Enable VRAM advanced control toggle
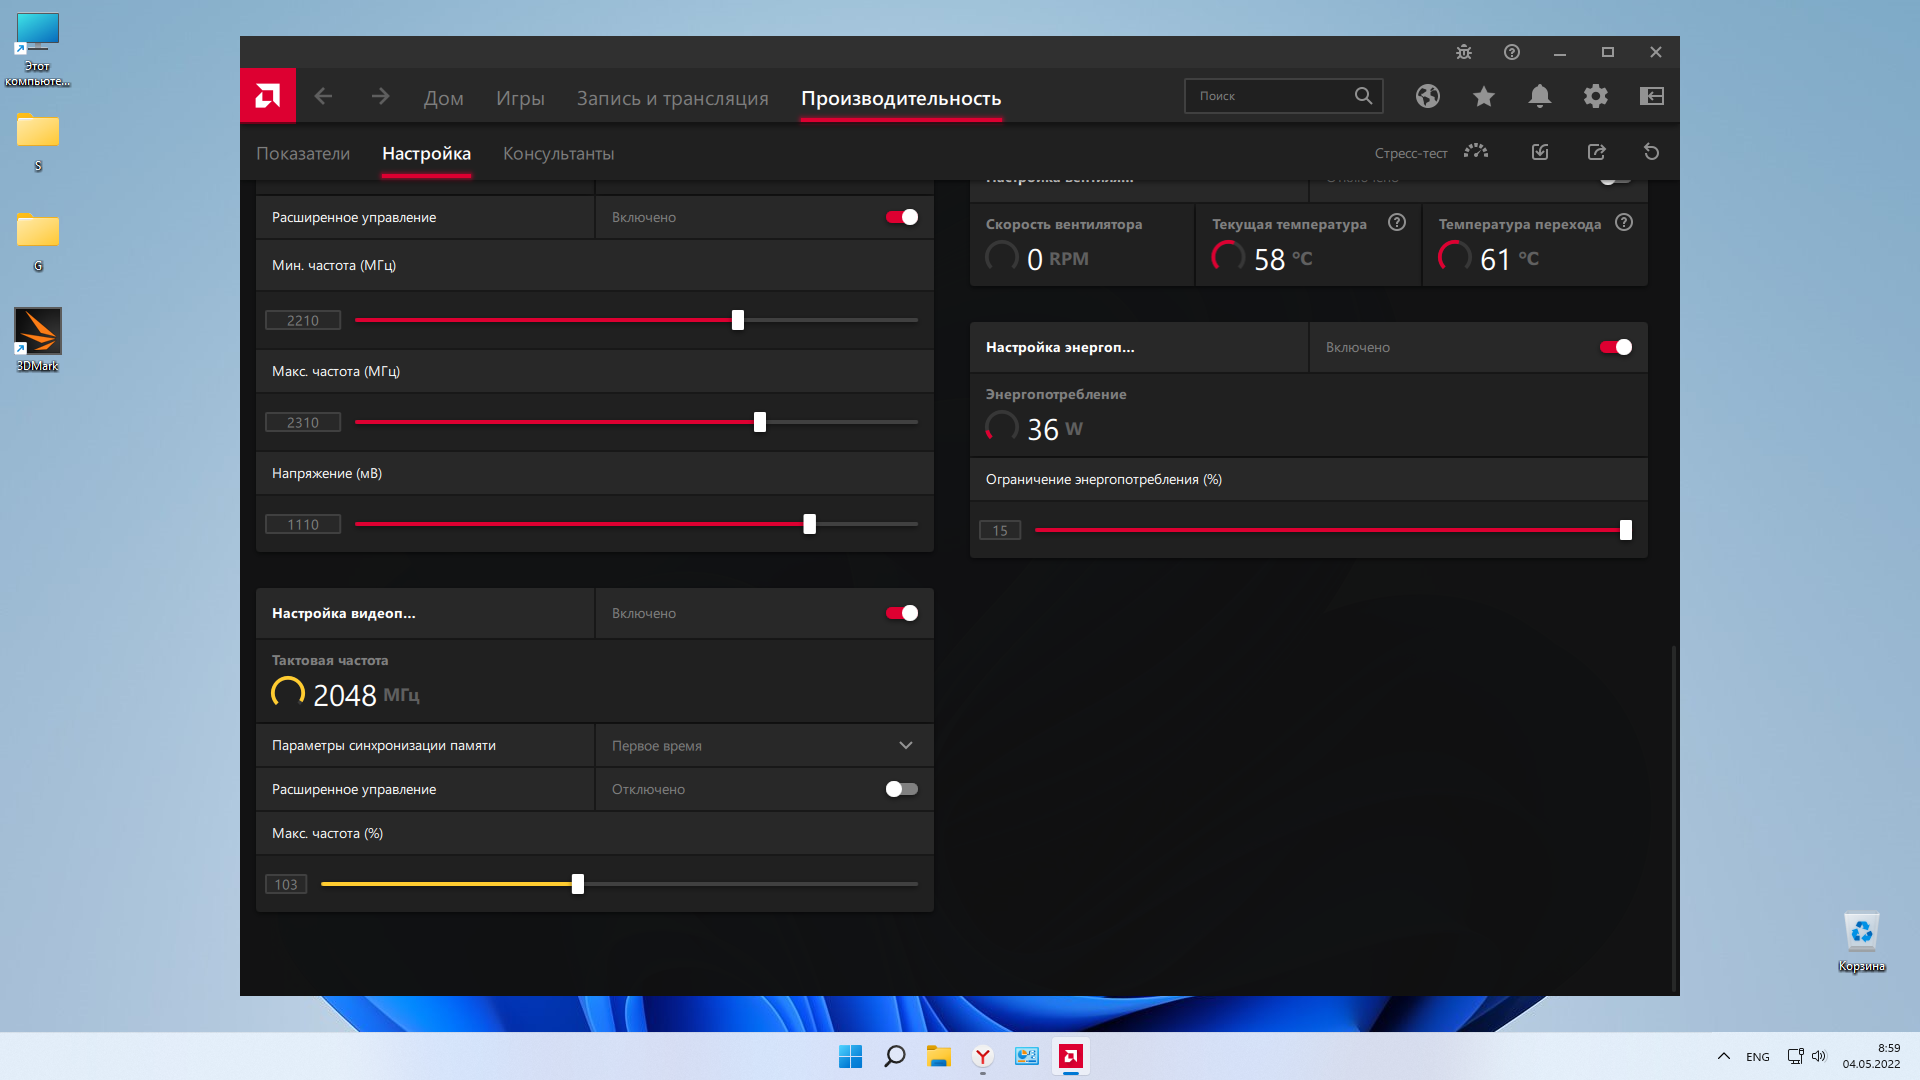The image size is (1920, 1080). (901, 789)
